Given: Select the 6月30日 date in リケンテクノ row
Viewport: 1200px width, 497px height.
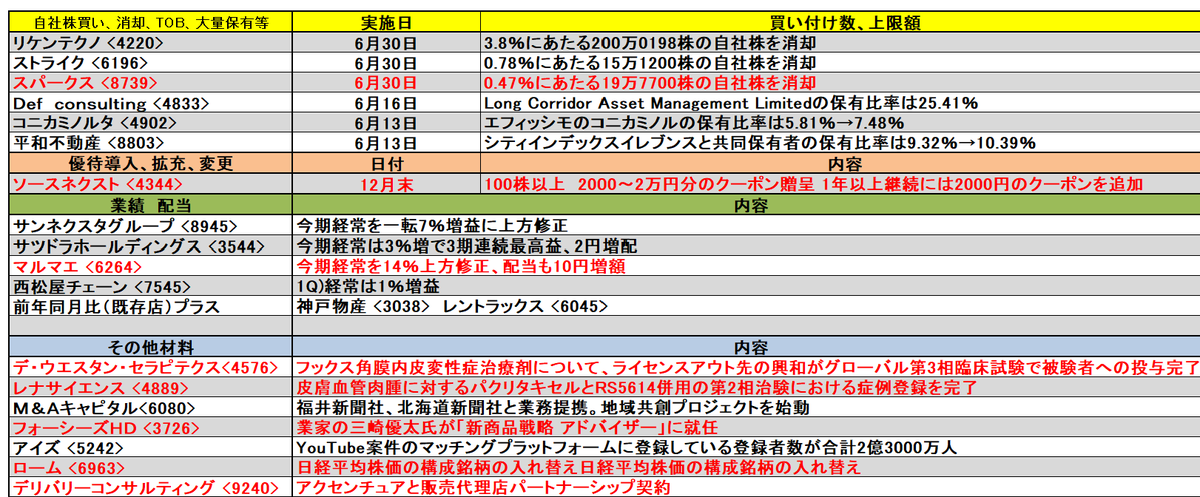Looking at the screenshot, I should coord(385,44).
